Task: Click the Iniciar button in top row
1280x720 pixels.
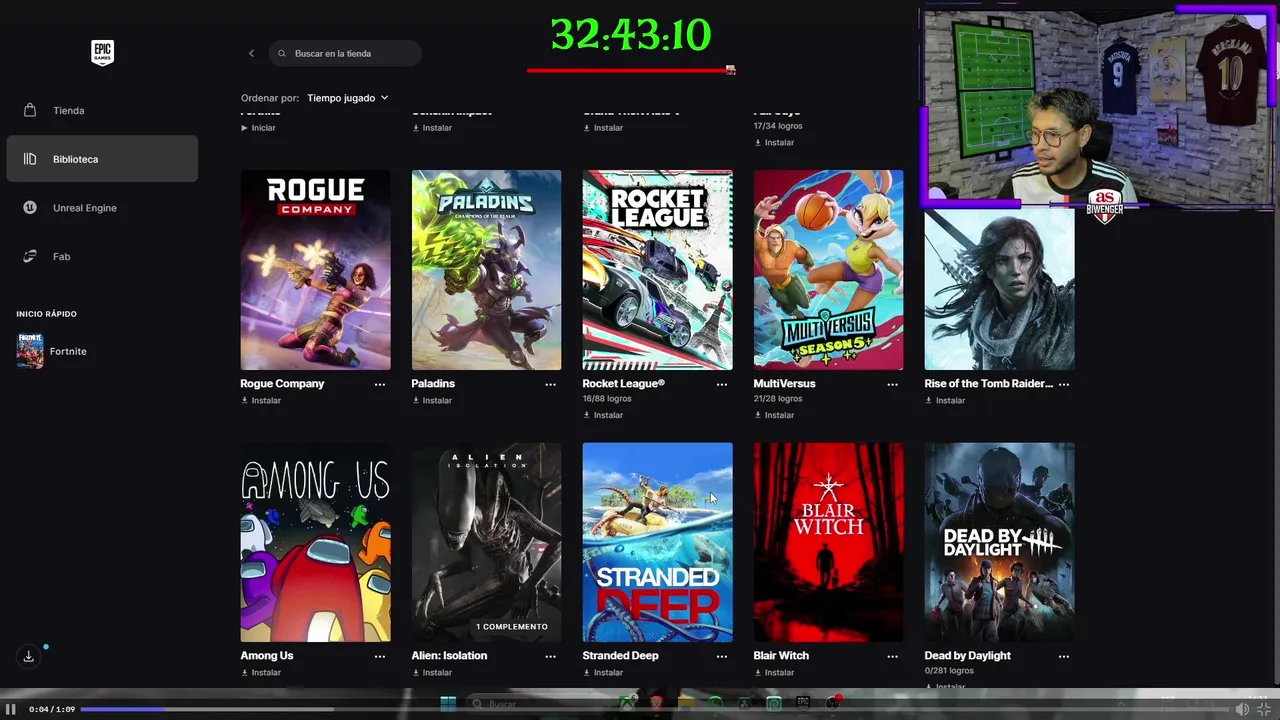Action: coord(258,128)
